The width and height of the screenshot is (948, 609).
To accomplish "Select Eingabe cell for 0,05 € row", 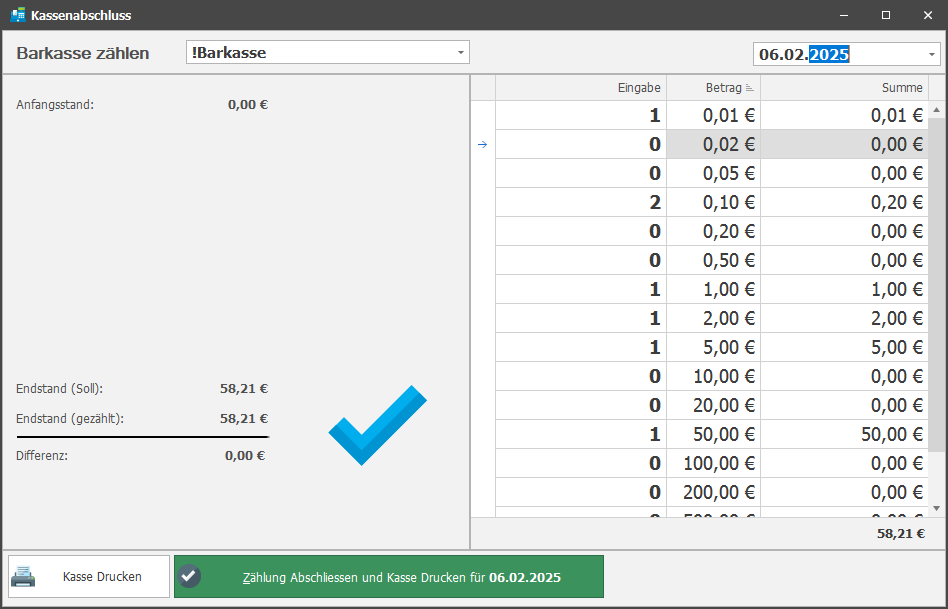I will tap(581, 174).
